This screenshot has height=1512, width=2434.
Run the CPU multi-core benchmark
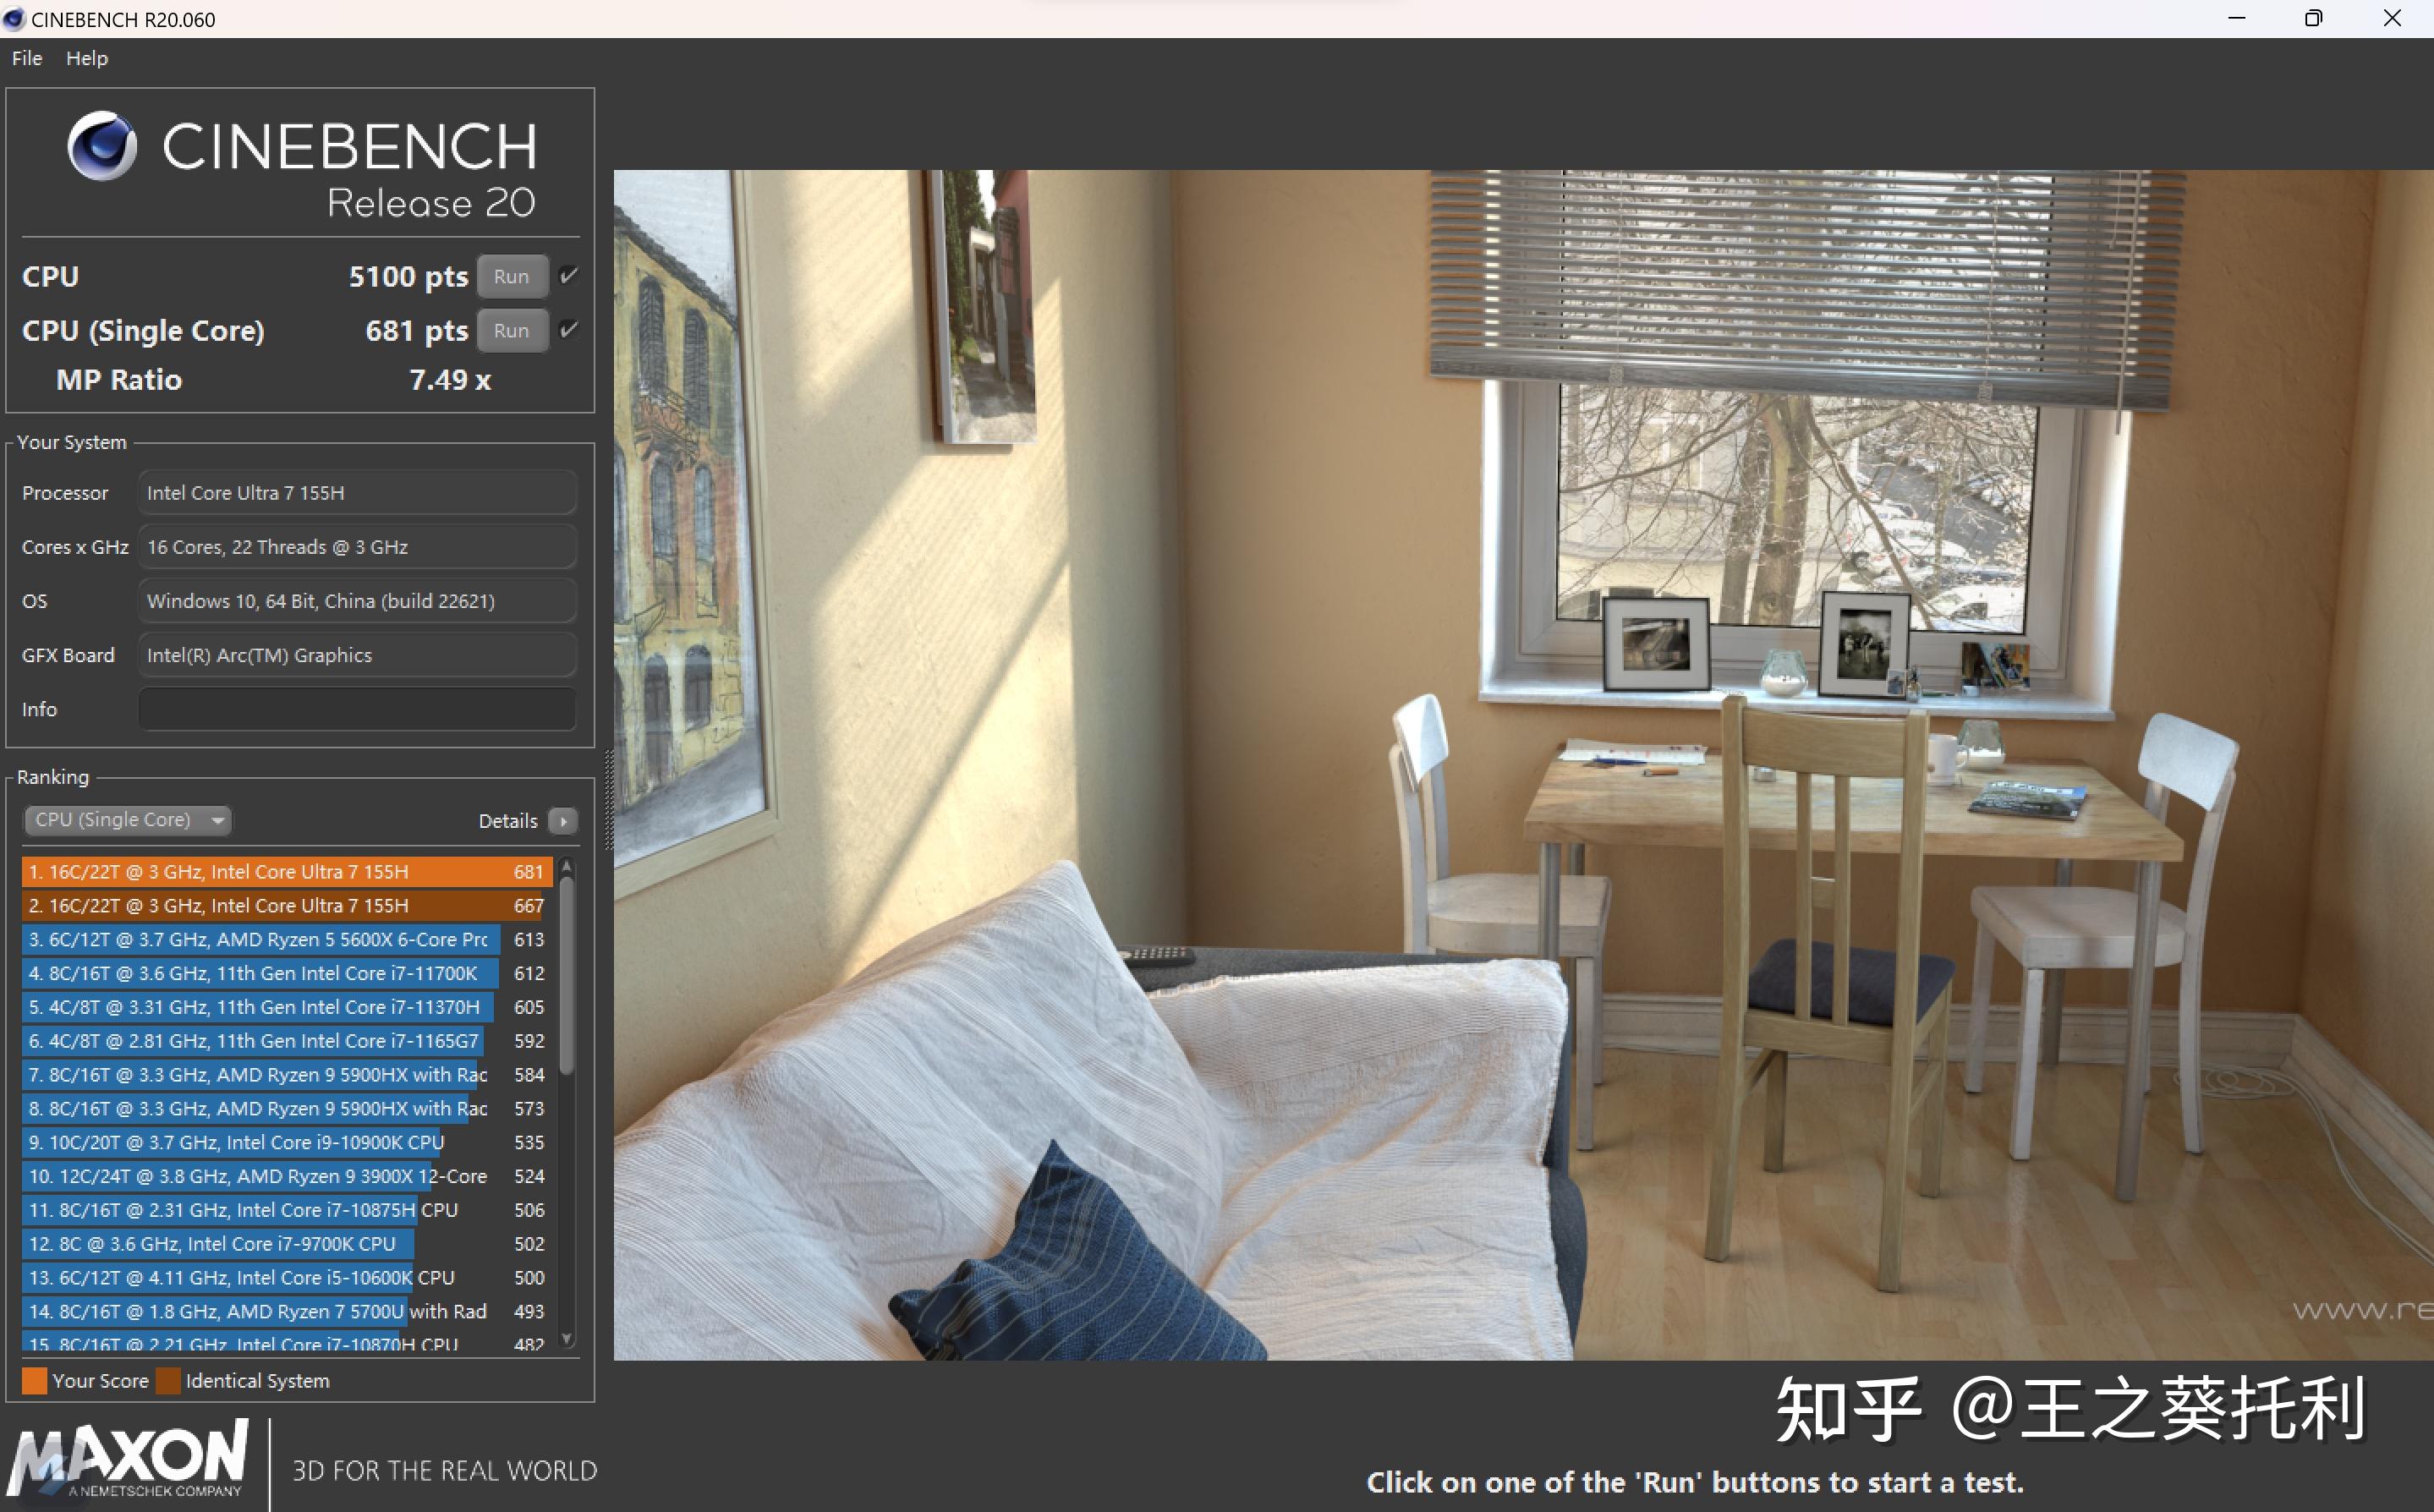(x=512, y=277)
